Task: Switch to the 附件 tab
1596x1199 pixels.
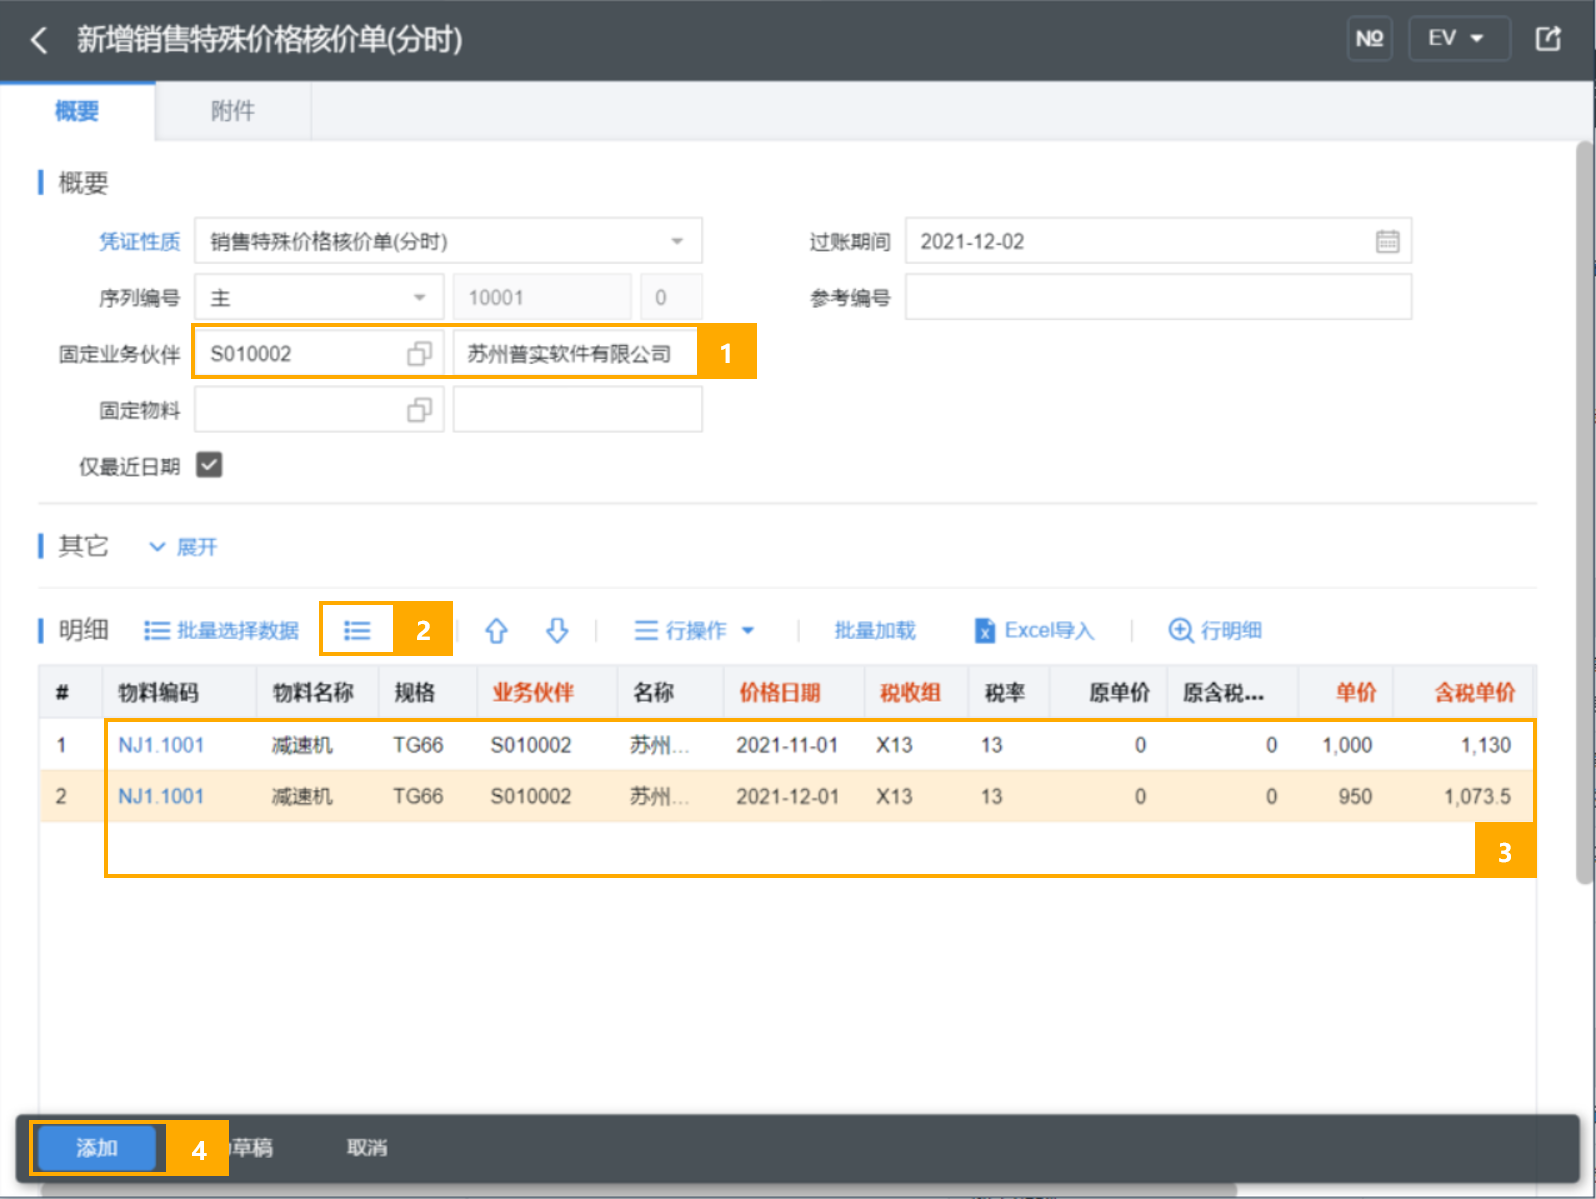Action: (232, 111)
